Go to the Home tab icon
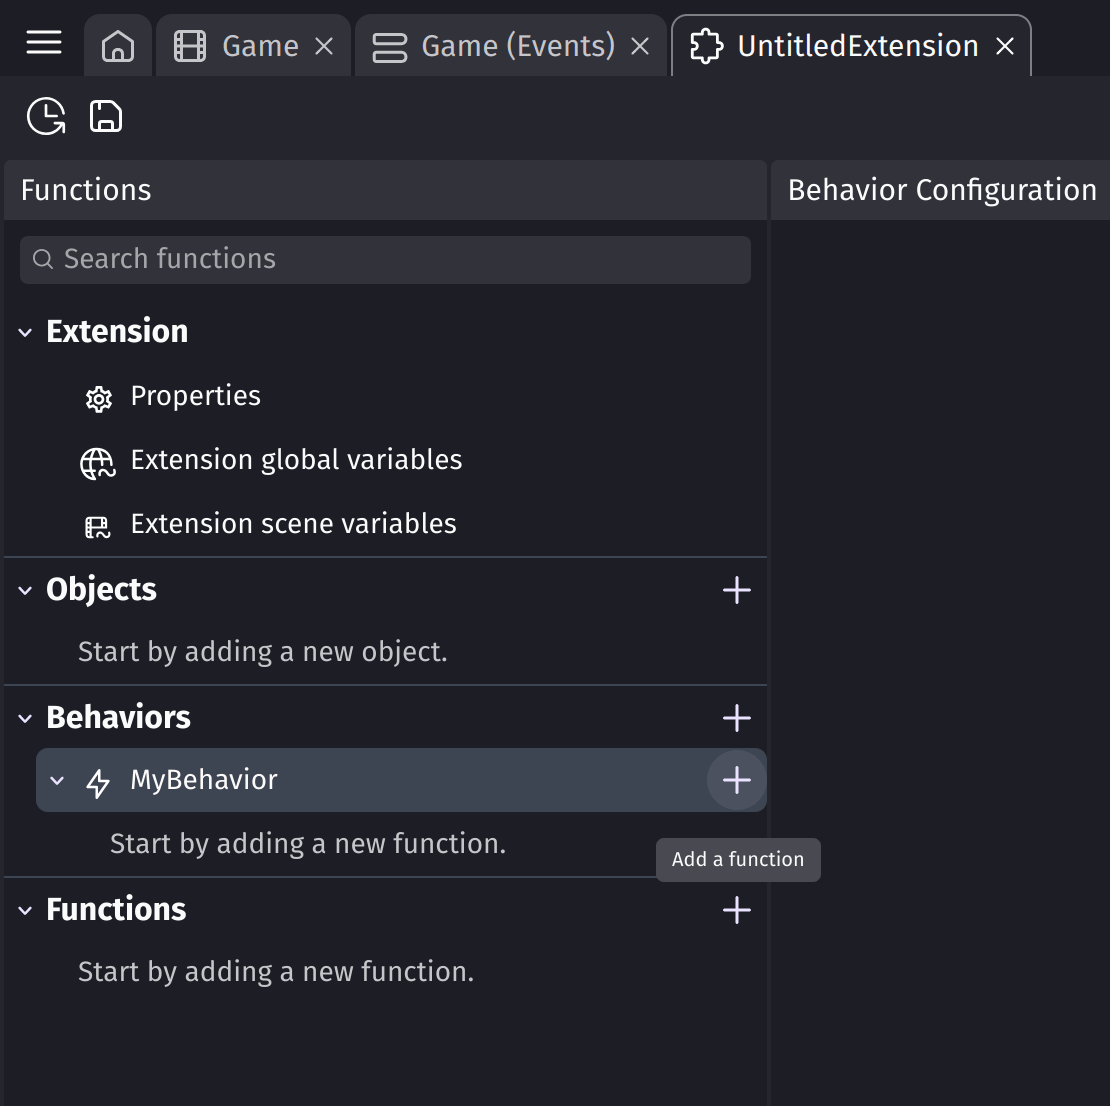This screenshot has width=1110, height=1106. tap(118, 47)
